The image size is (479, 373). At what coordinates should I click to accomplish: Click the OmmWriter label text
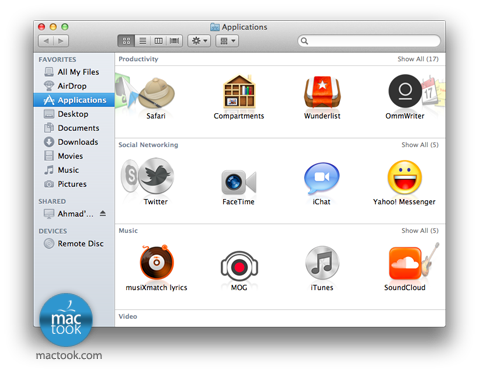405,116
